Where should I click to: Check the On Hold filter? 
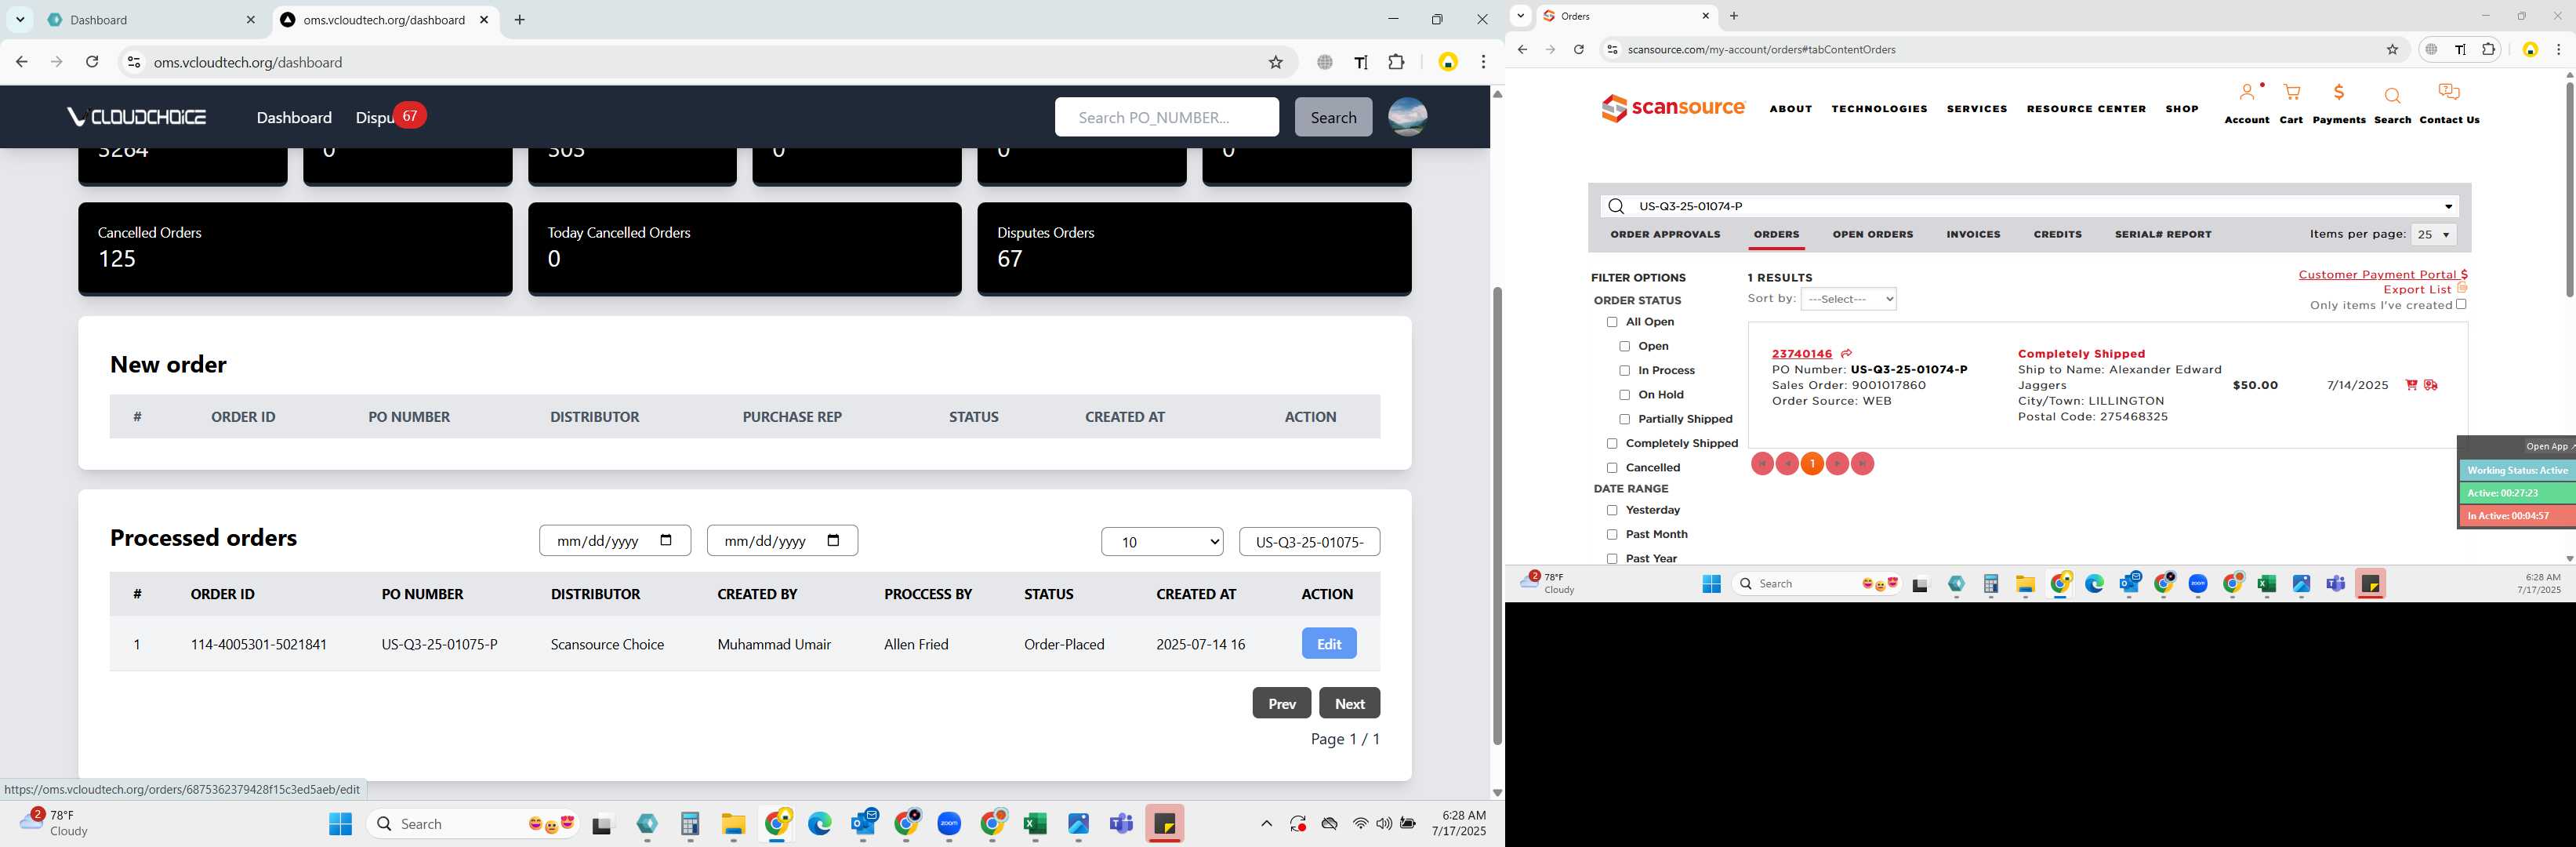(x=1624, y=395)
